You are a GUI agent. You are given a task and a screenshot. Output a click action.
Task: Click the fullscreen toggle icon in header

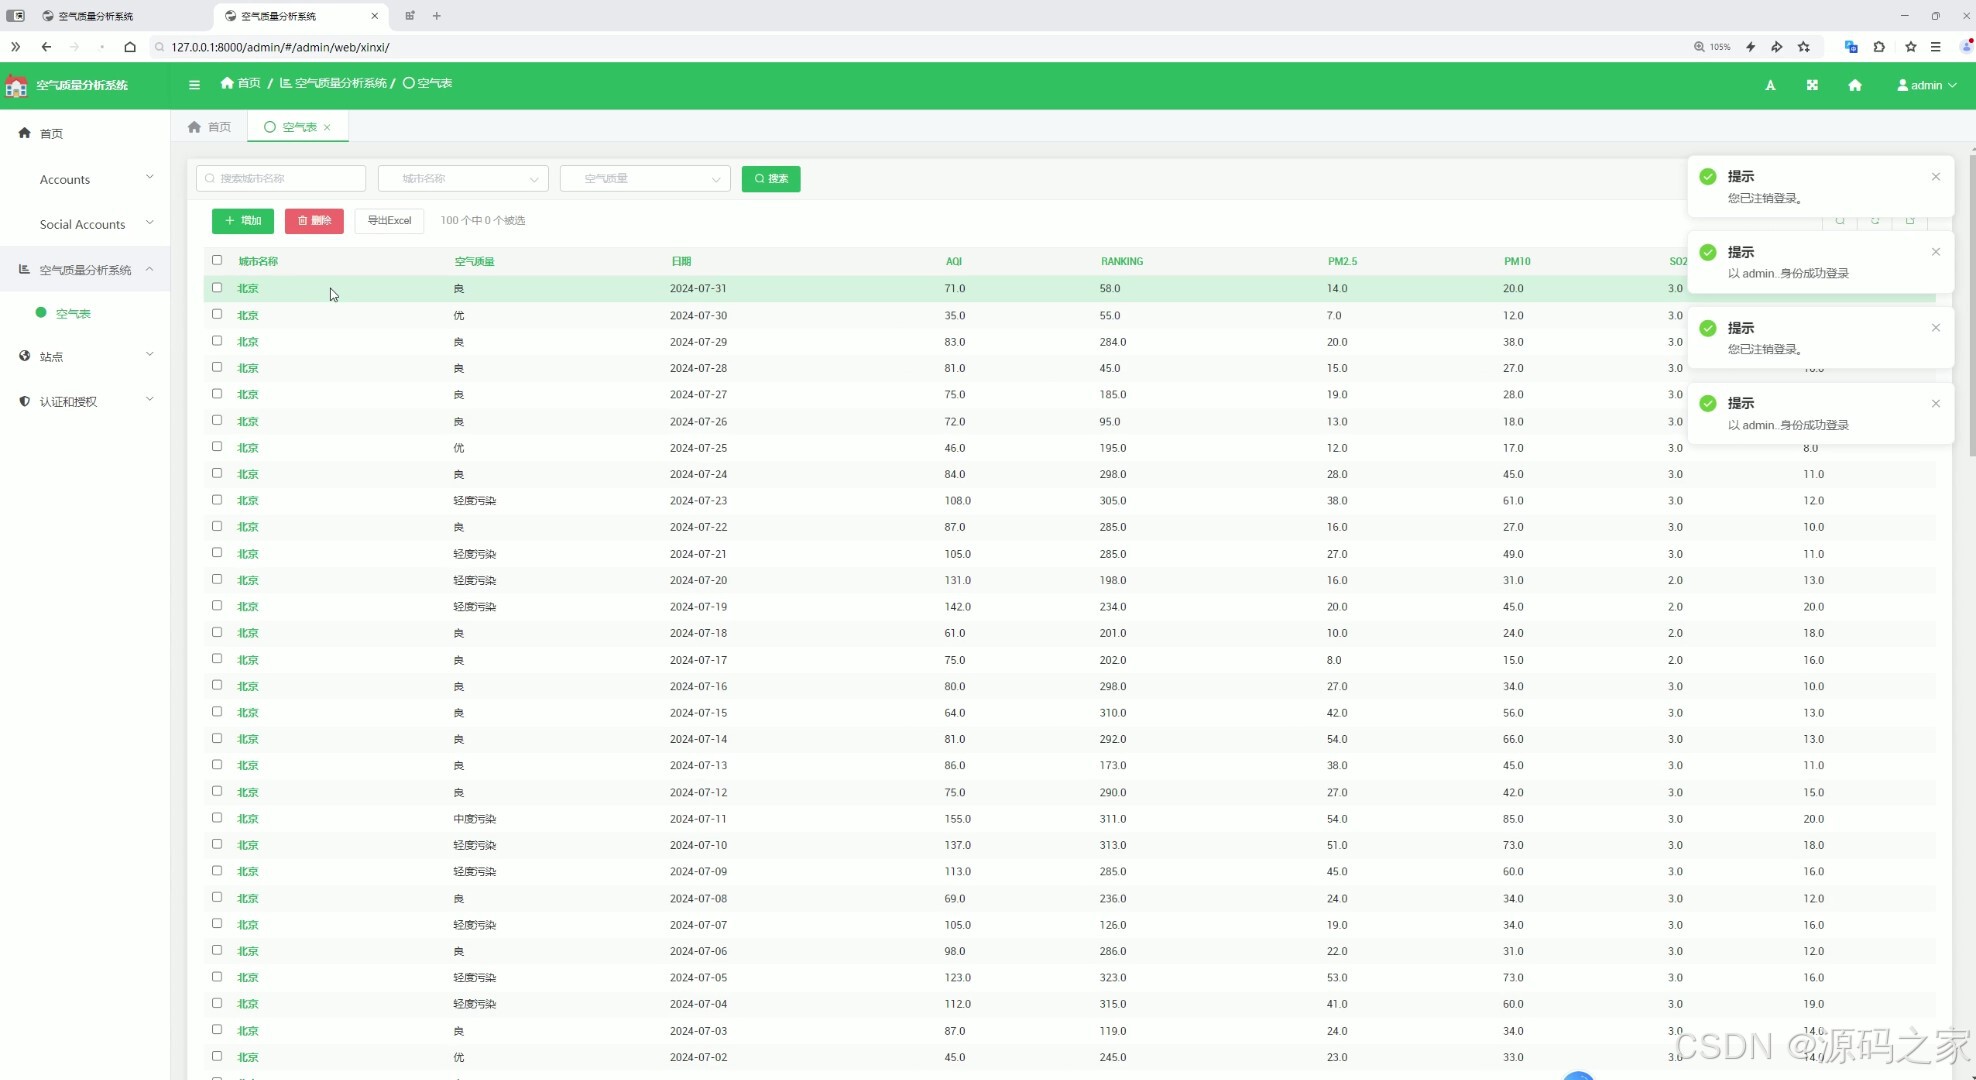pyautogui.click(x=1812, y=85)
